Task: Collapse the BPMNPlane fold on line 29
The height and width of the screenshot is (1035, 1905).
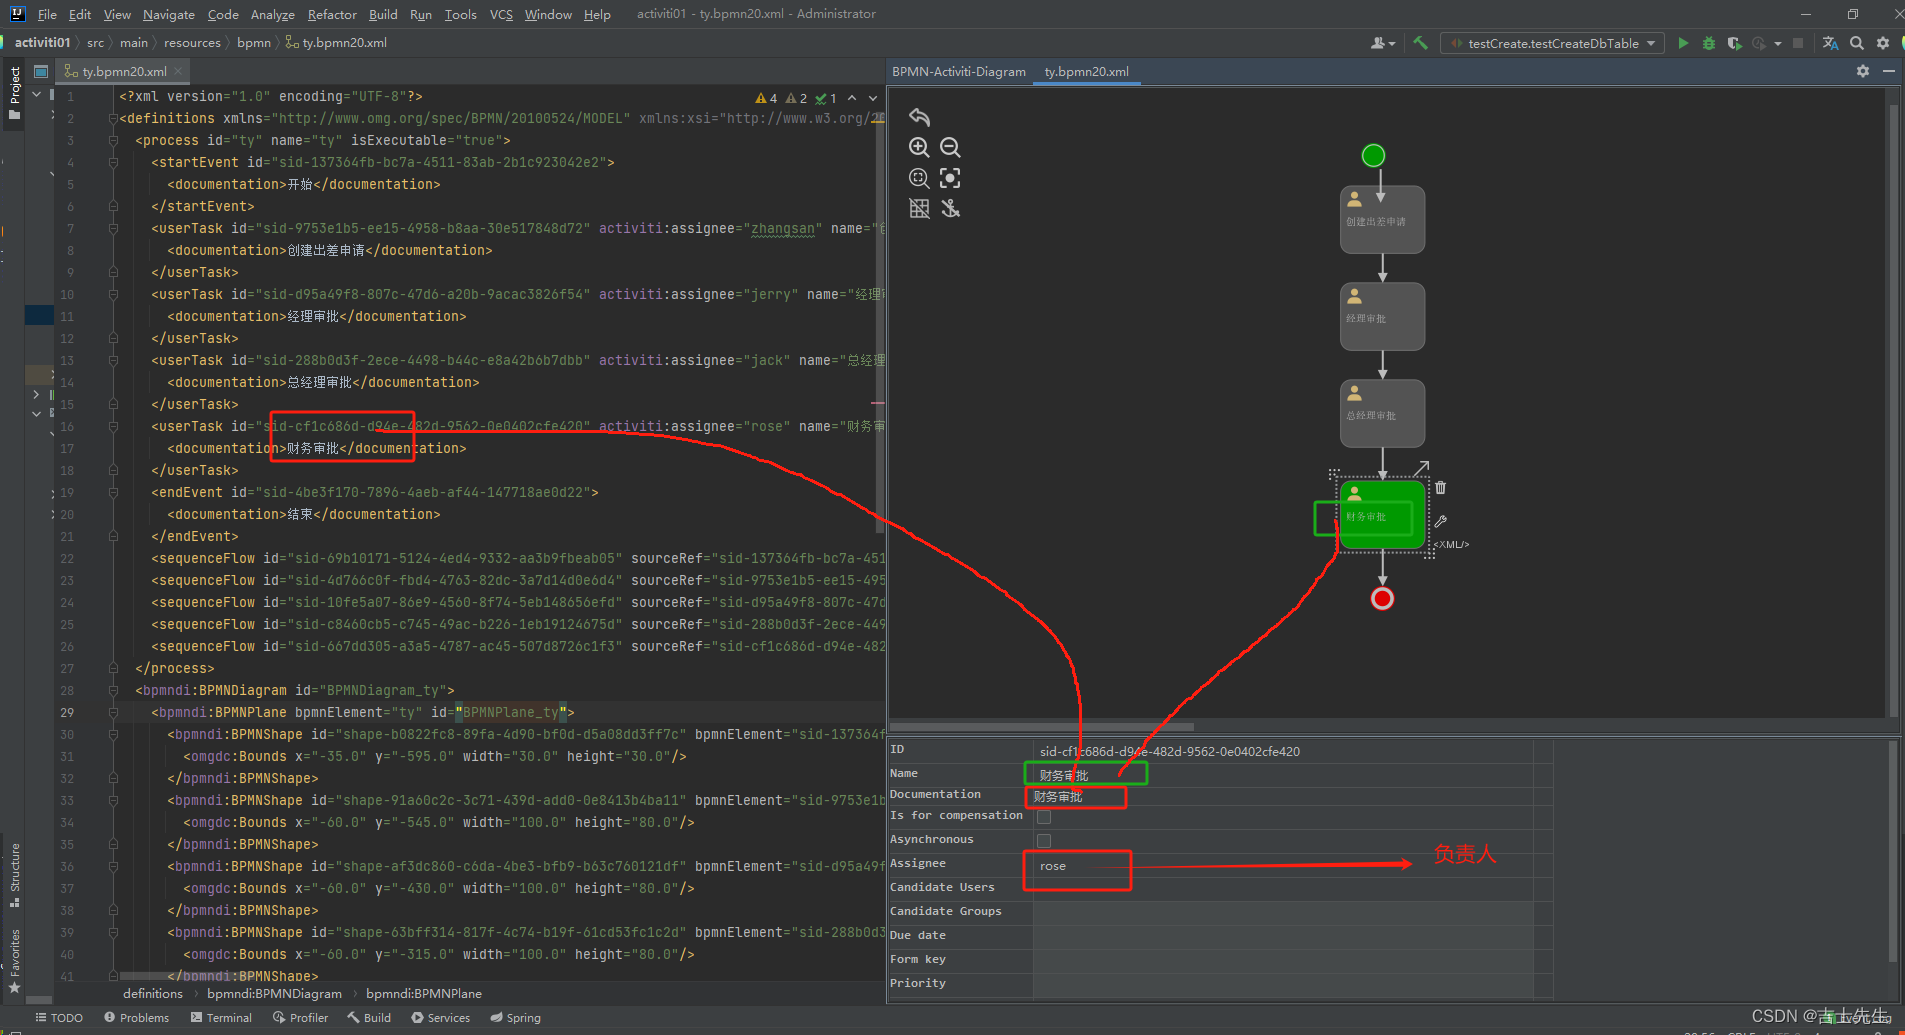Action: point(113,712)
